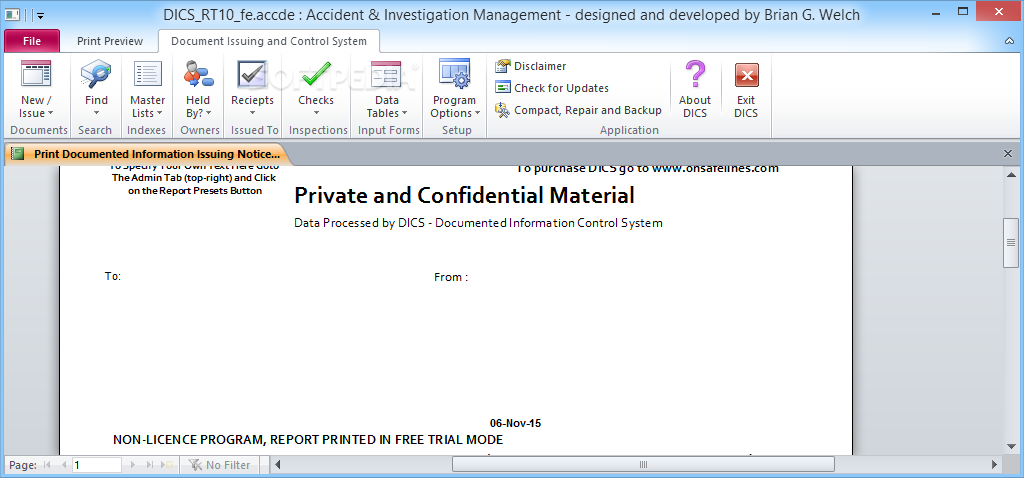Click the No Filter button

coord(219,465)
